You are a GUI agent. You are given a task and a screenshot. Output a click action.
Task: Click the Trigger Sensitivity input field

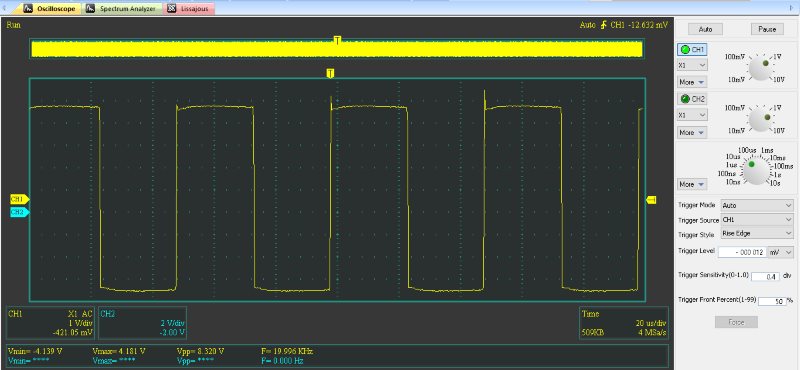(x=765, y=276)
